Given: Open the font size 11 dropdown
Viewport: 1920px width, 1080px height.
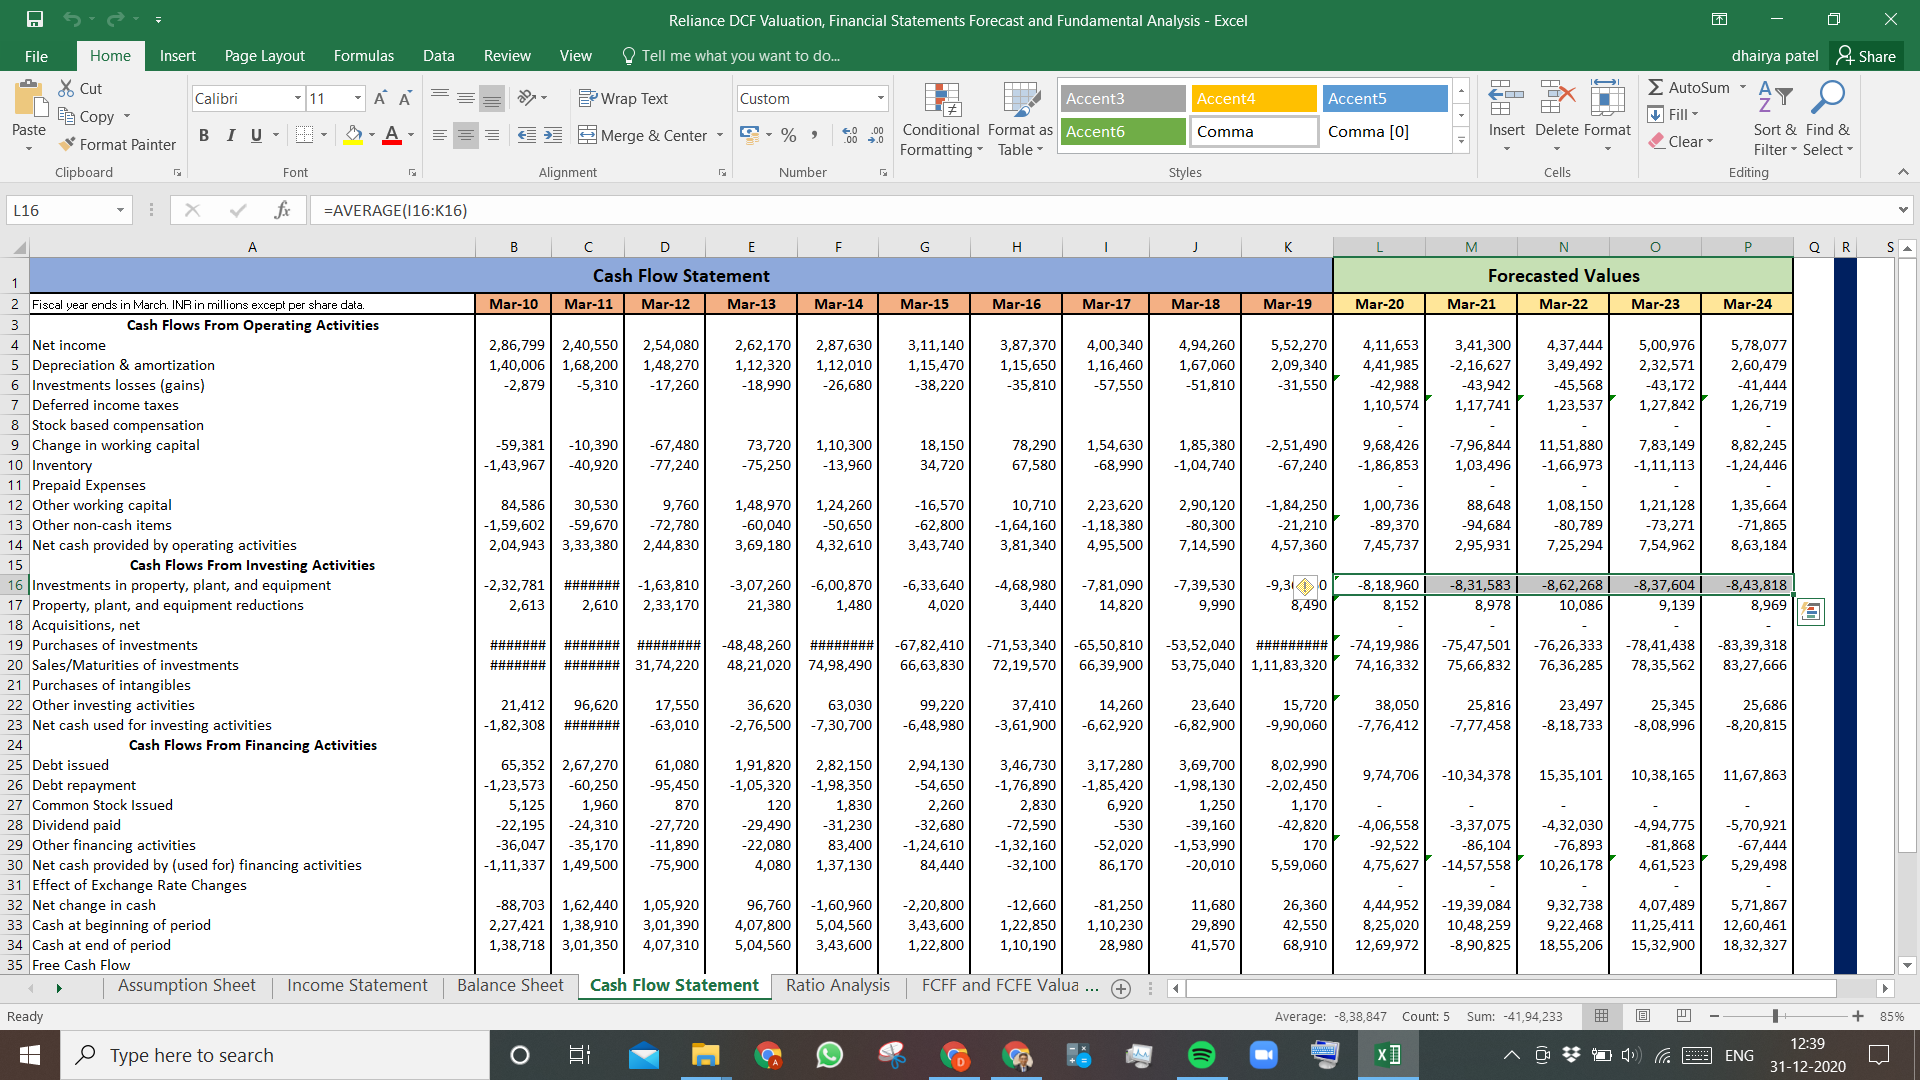Looking at the screenshot, I should 358,98.
